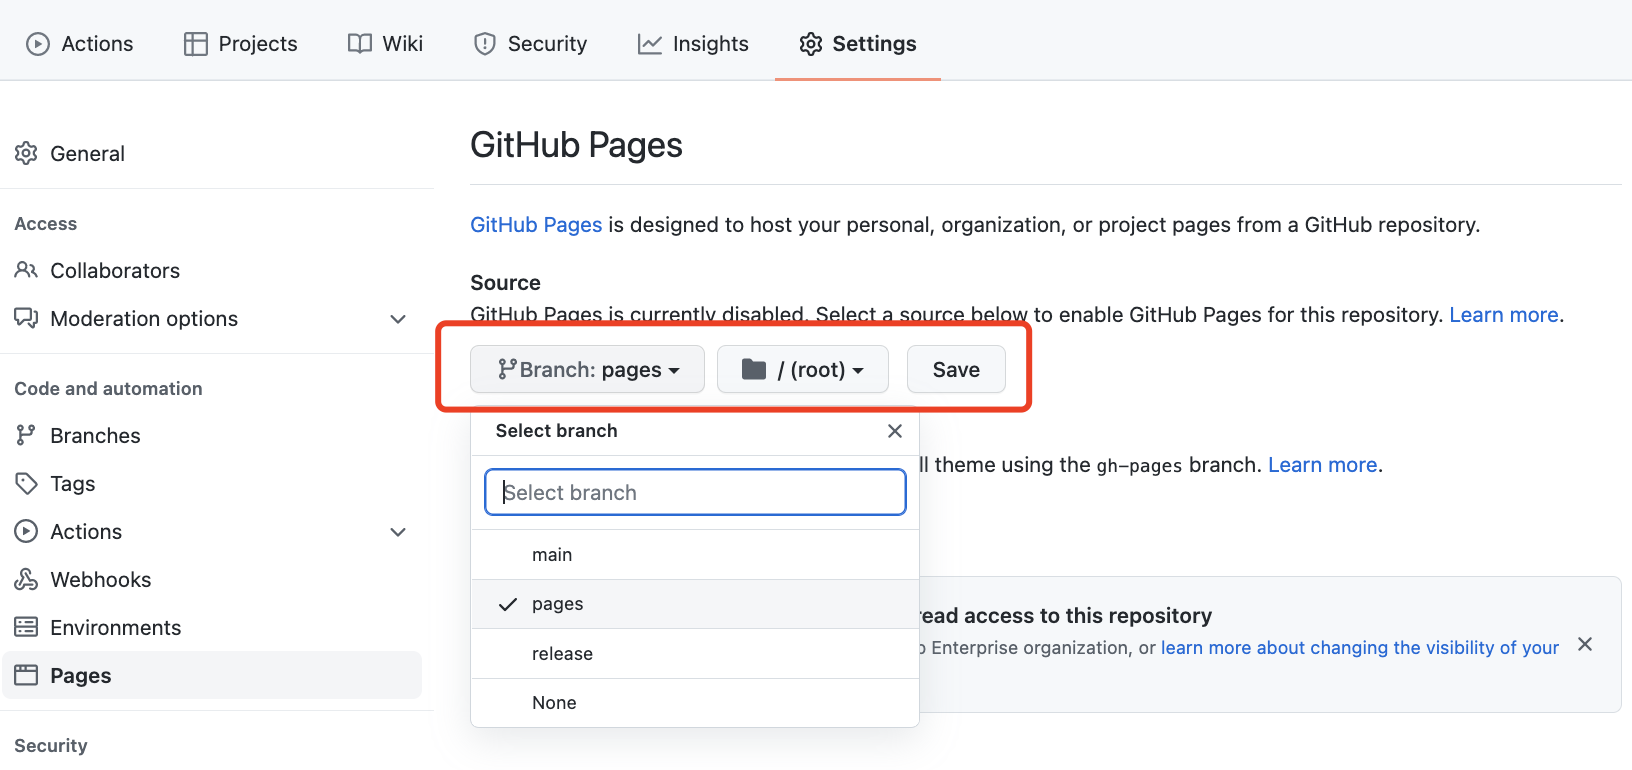Click the Settings gear icon in top nav
Screen dimensions: 1632x770
[x=811, y=44]
